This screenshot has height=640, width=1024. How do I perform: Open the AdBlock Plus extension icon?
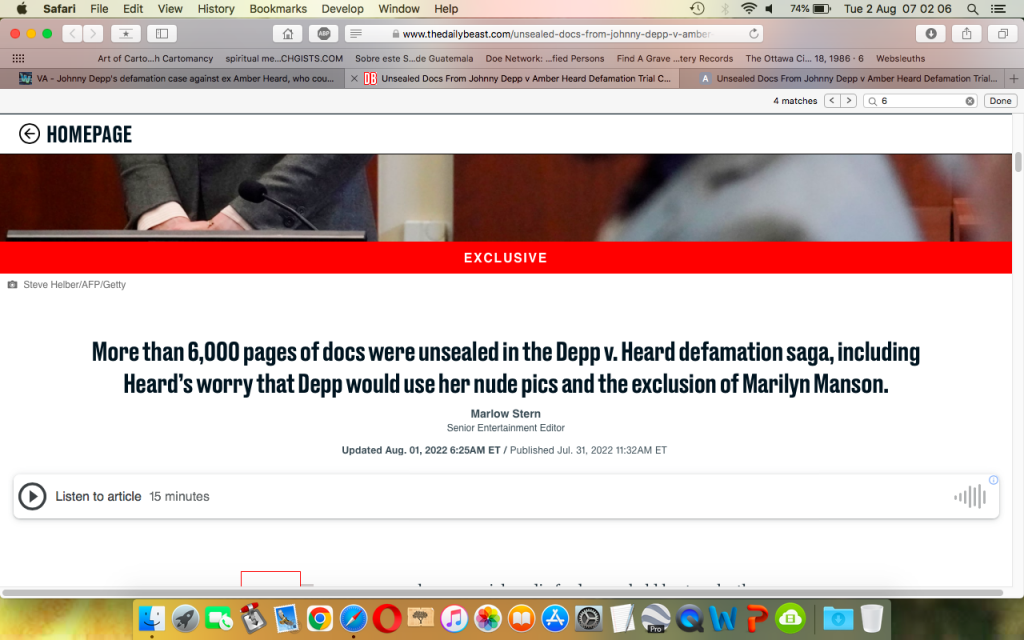(x=323, y=33)
